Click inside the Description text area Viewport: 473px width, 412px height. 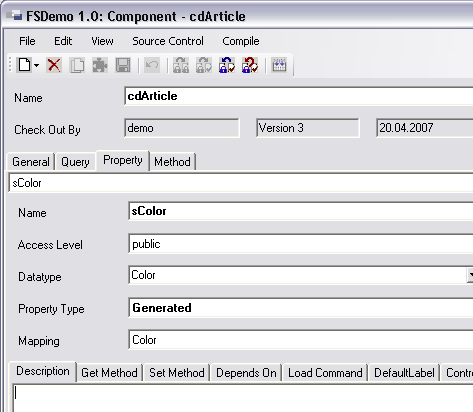point(243,398)
